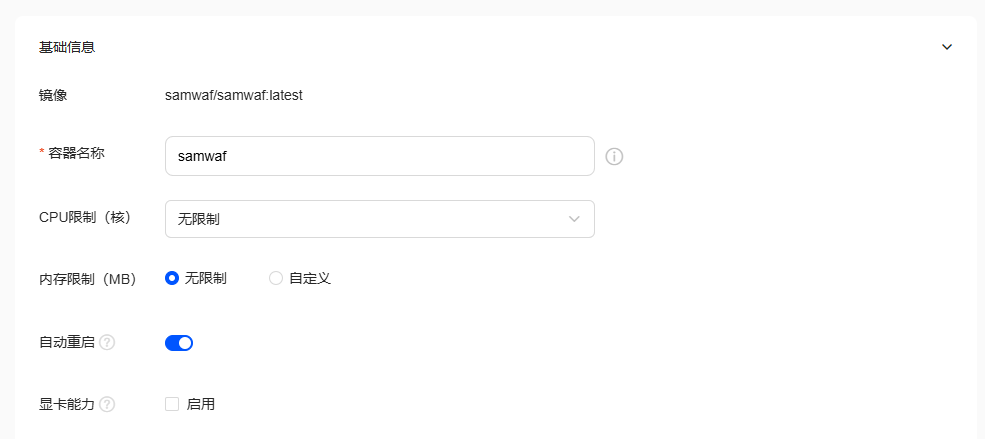Screen dimensions: 985x439
Task: Choose the 自定义 memory limit option
Action: click(x=276, y=278)
